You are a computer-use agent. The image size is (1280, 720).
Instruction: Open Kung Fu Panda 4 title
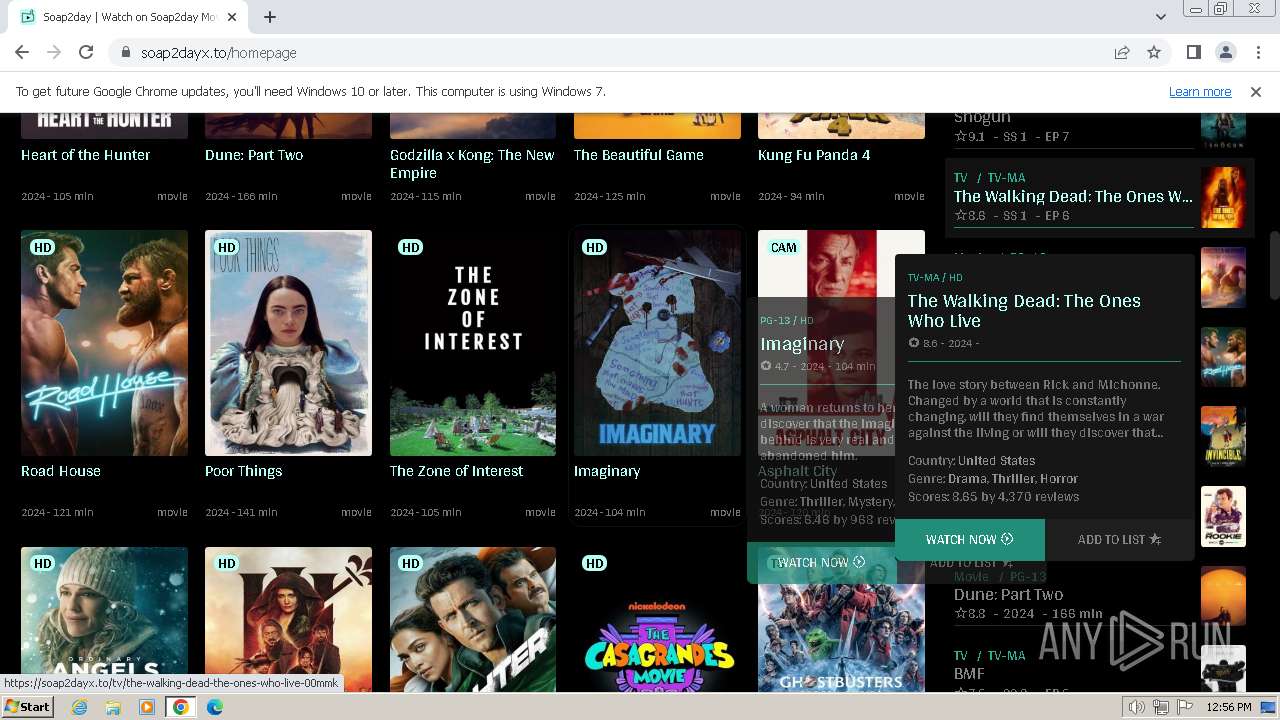click(x=814, y=155)
